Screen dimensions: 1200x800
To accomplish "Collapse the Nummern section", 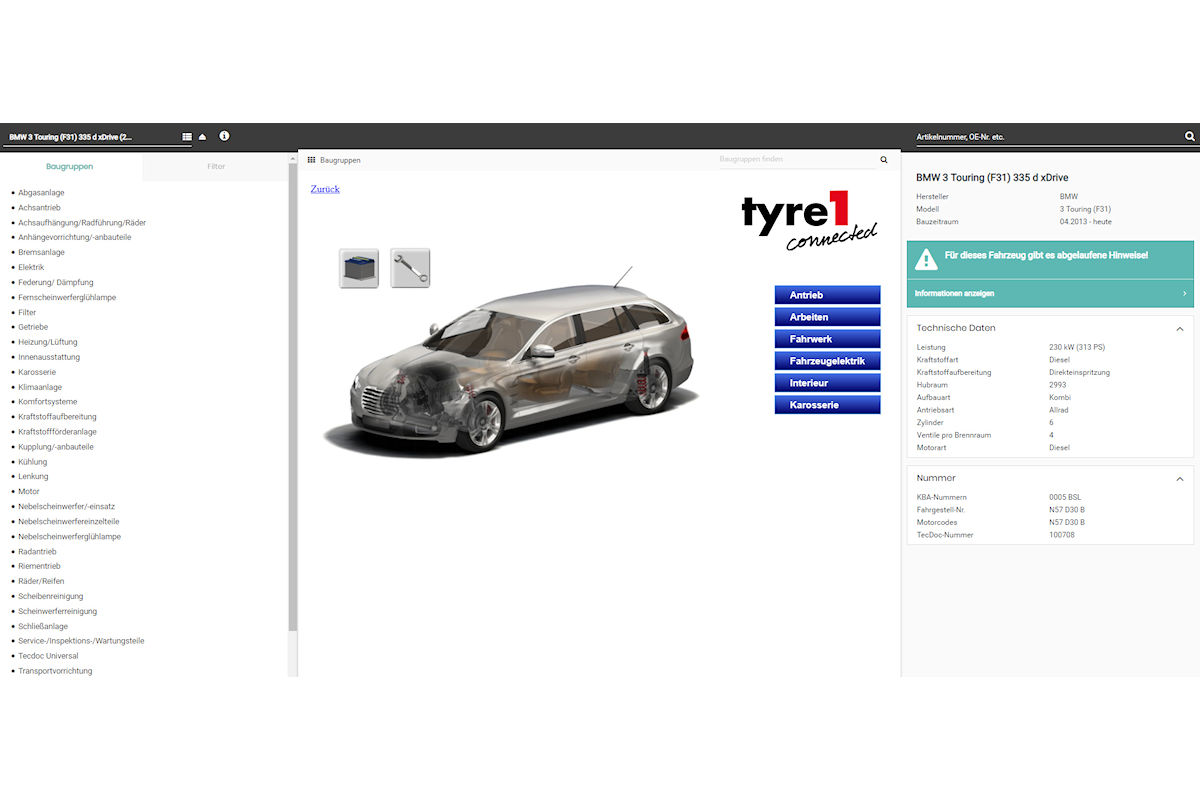I will (x=1180, y=479).
